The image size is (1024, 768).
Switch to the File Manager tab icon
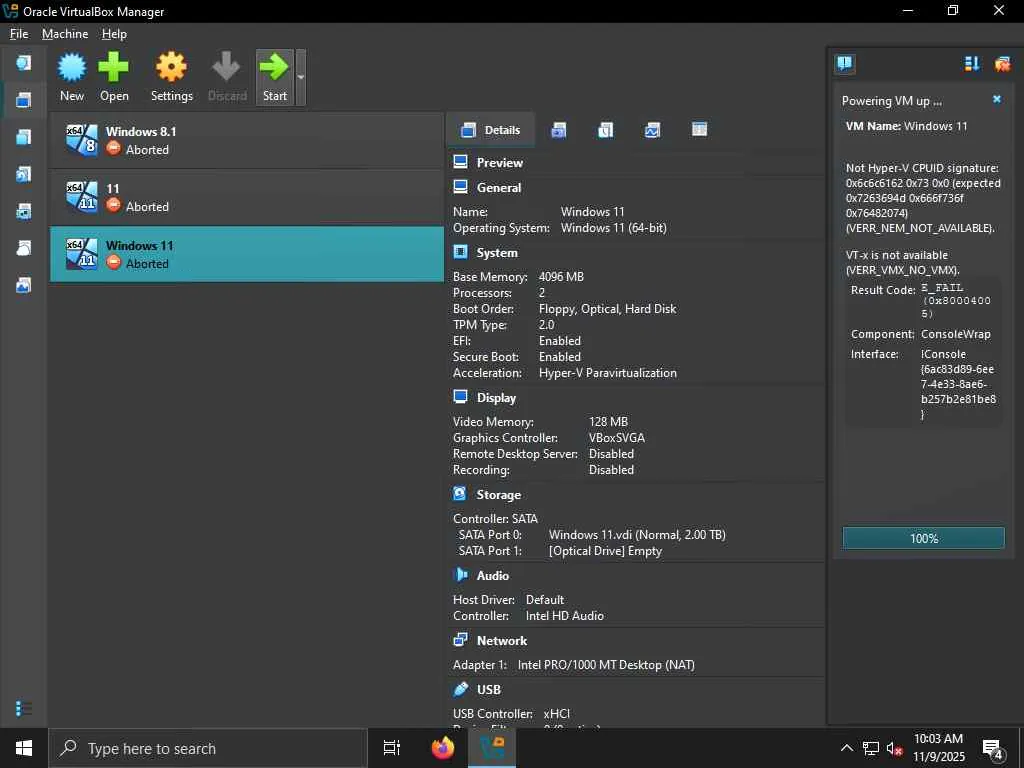(699, 129)
